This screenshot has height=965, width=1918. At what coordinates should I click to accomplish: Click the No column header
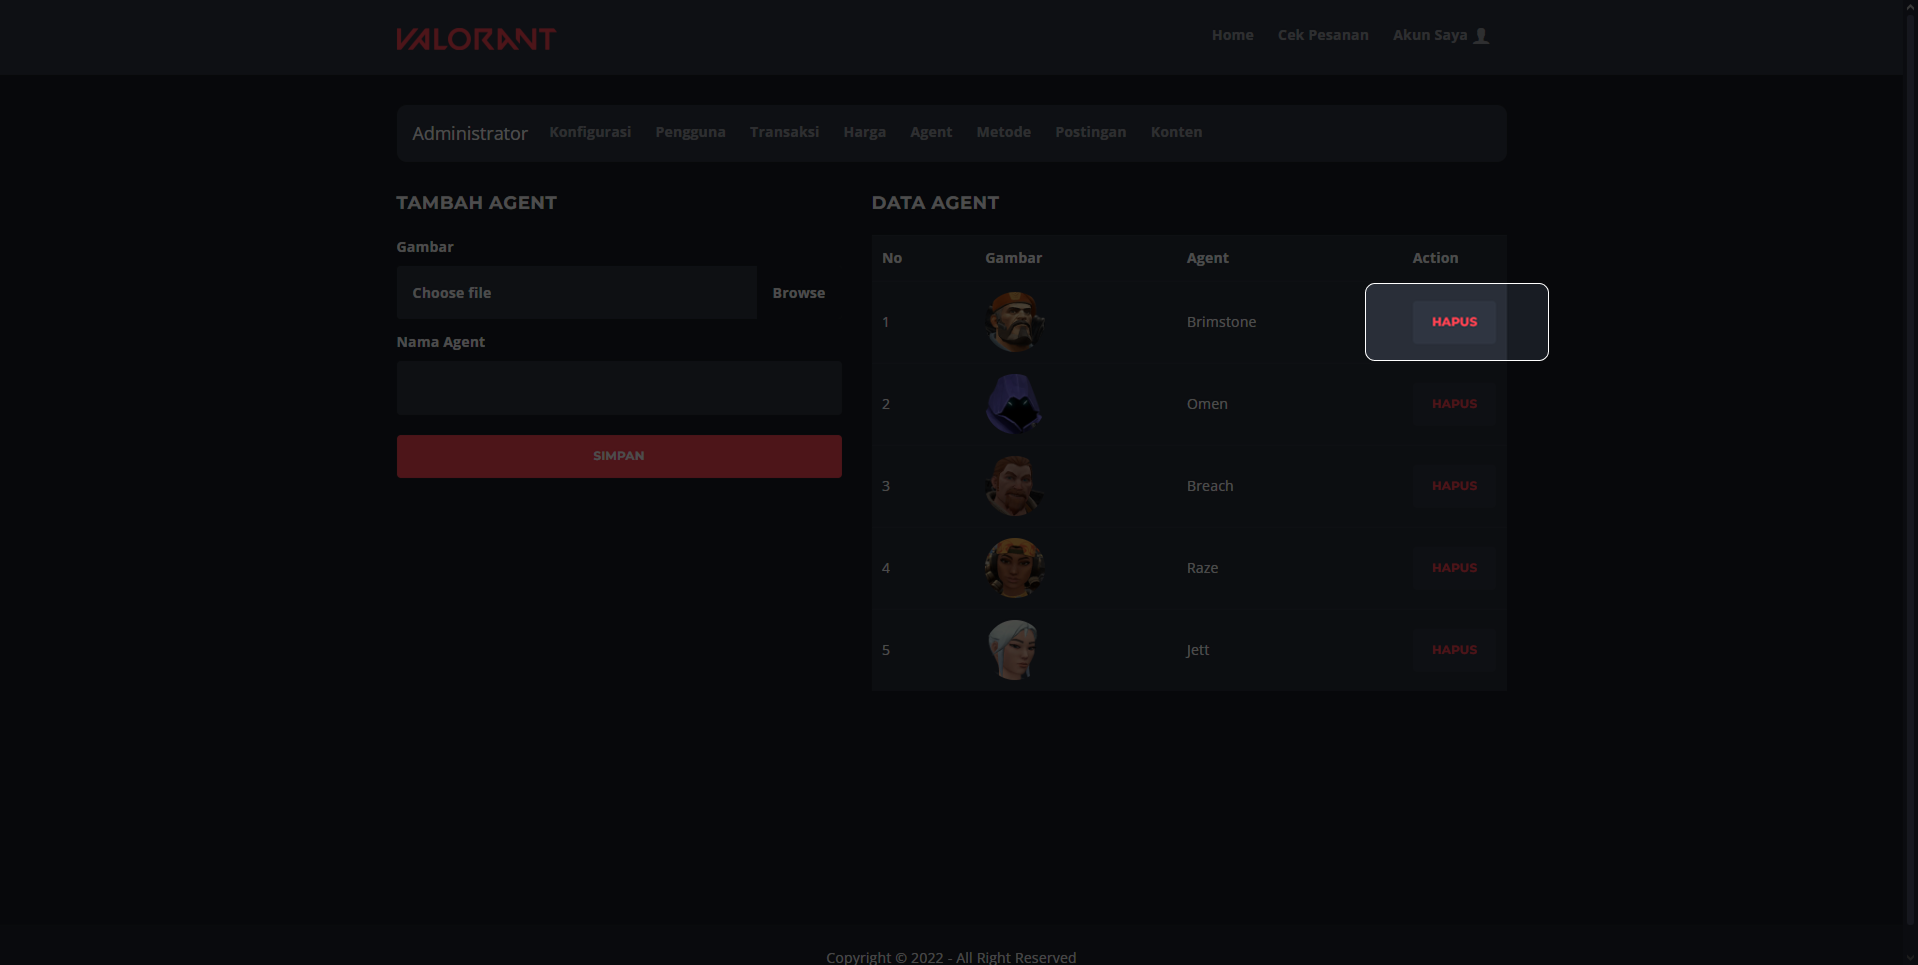[x=892, y=258]
